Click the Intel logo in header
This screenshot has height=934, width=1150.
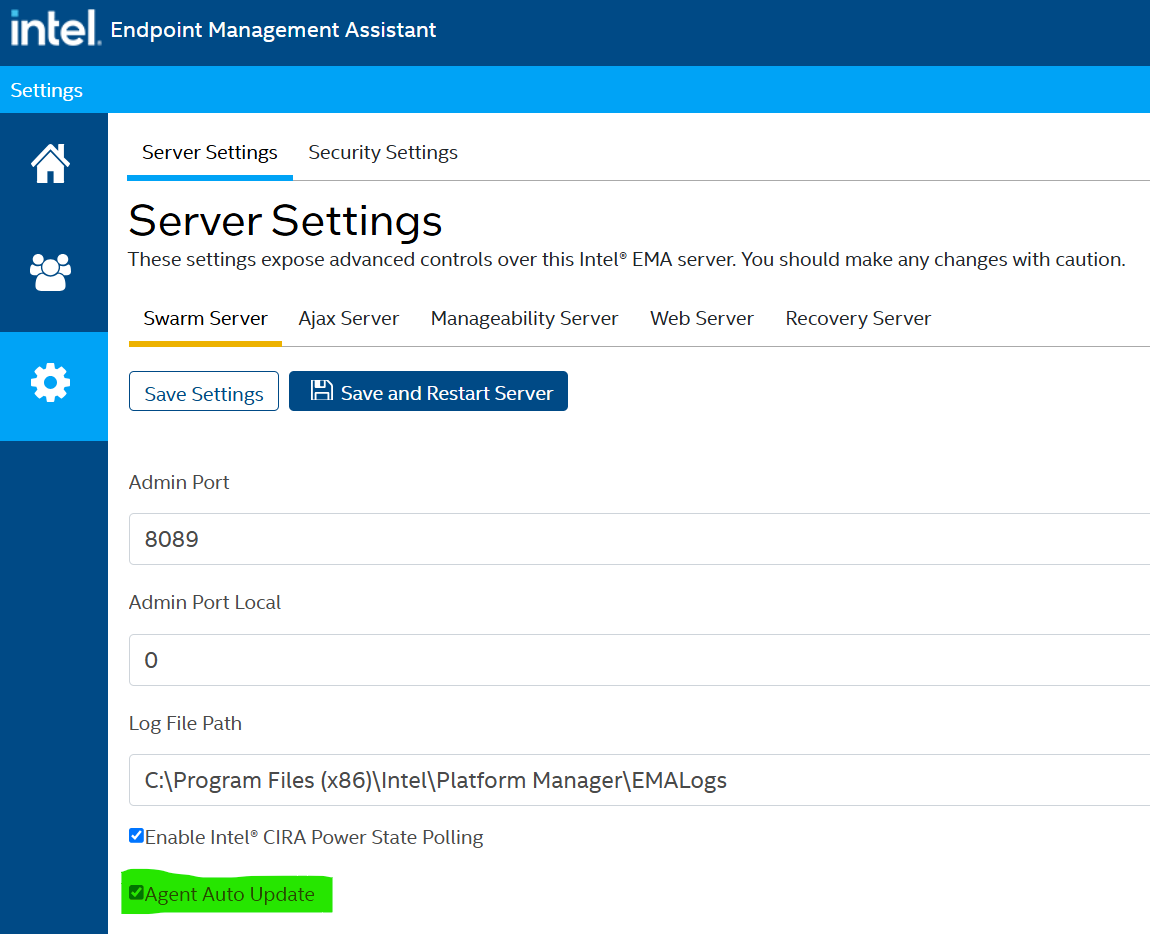55,29
